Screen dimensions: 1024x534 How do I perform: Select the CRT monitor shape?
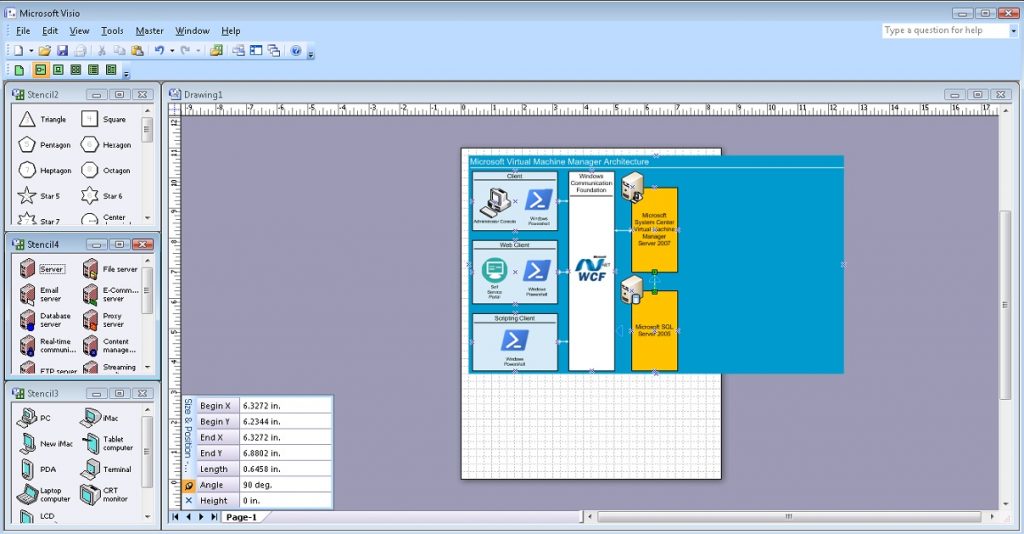[104, 495]
